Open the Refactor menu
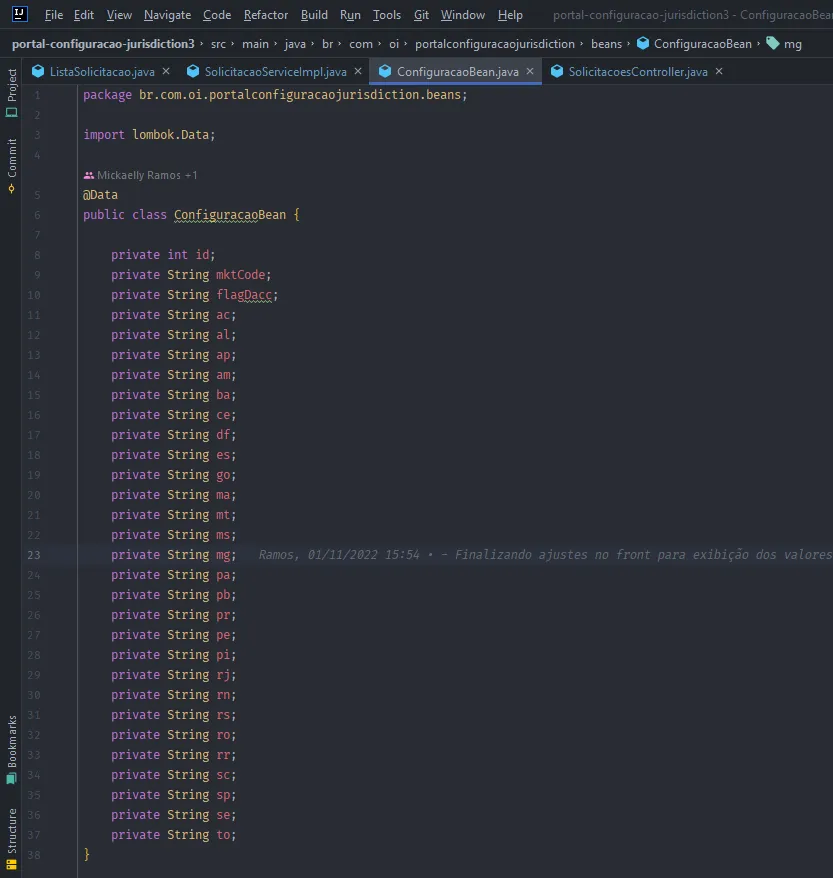The height and width of the screenshot is (878, 833). pyautogui.click(x=266, y=15)
